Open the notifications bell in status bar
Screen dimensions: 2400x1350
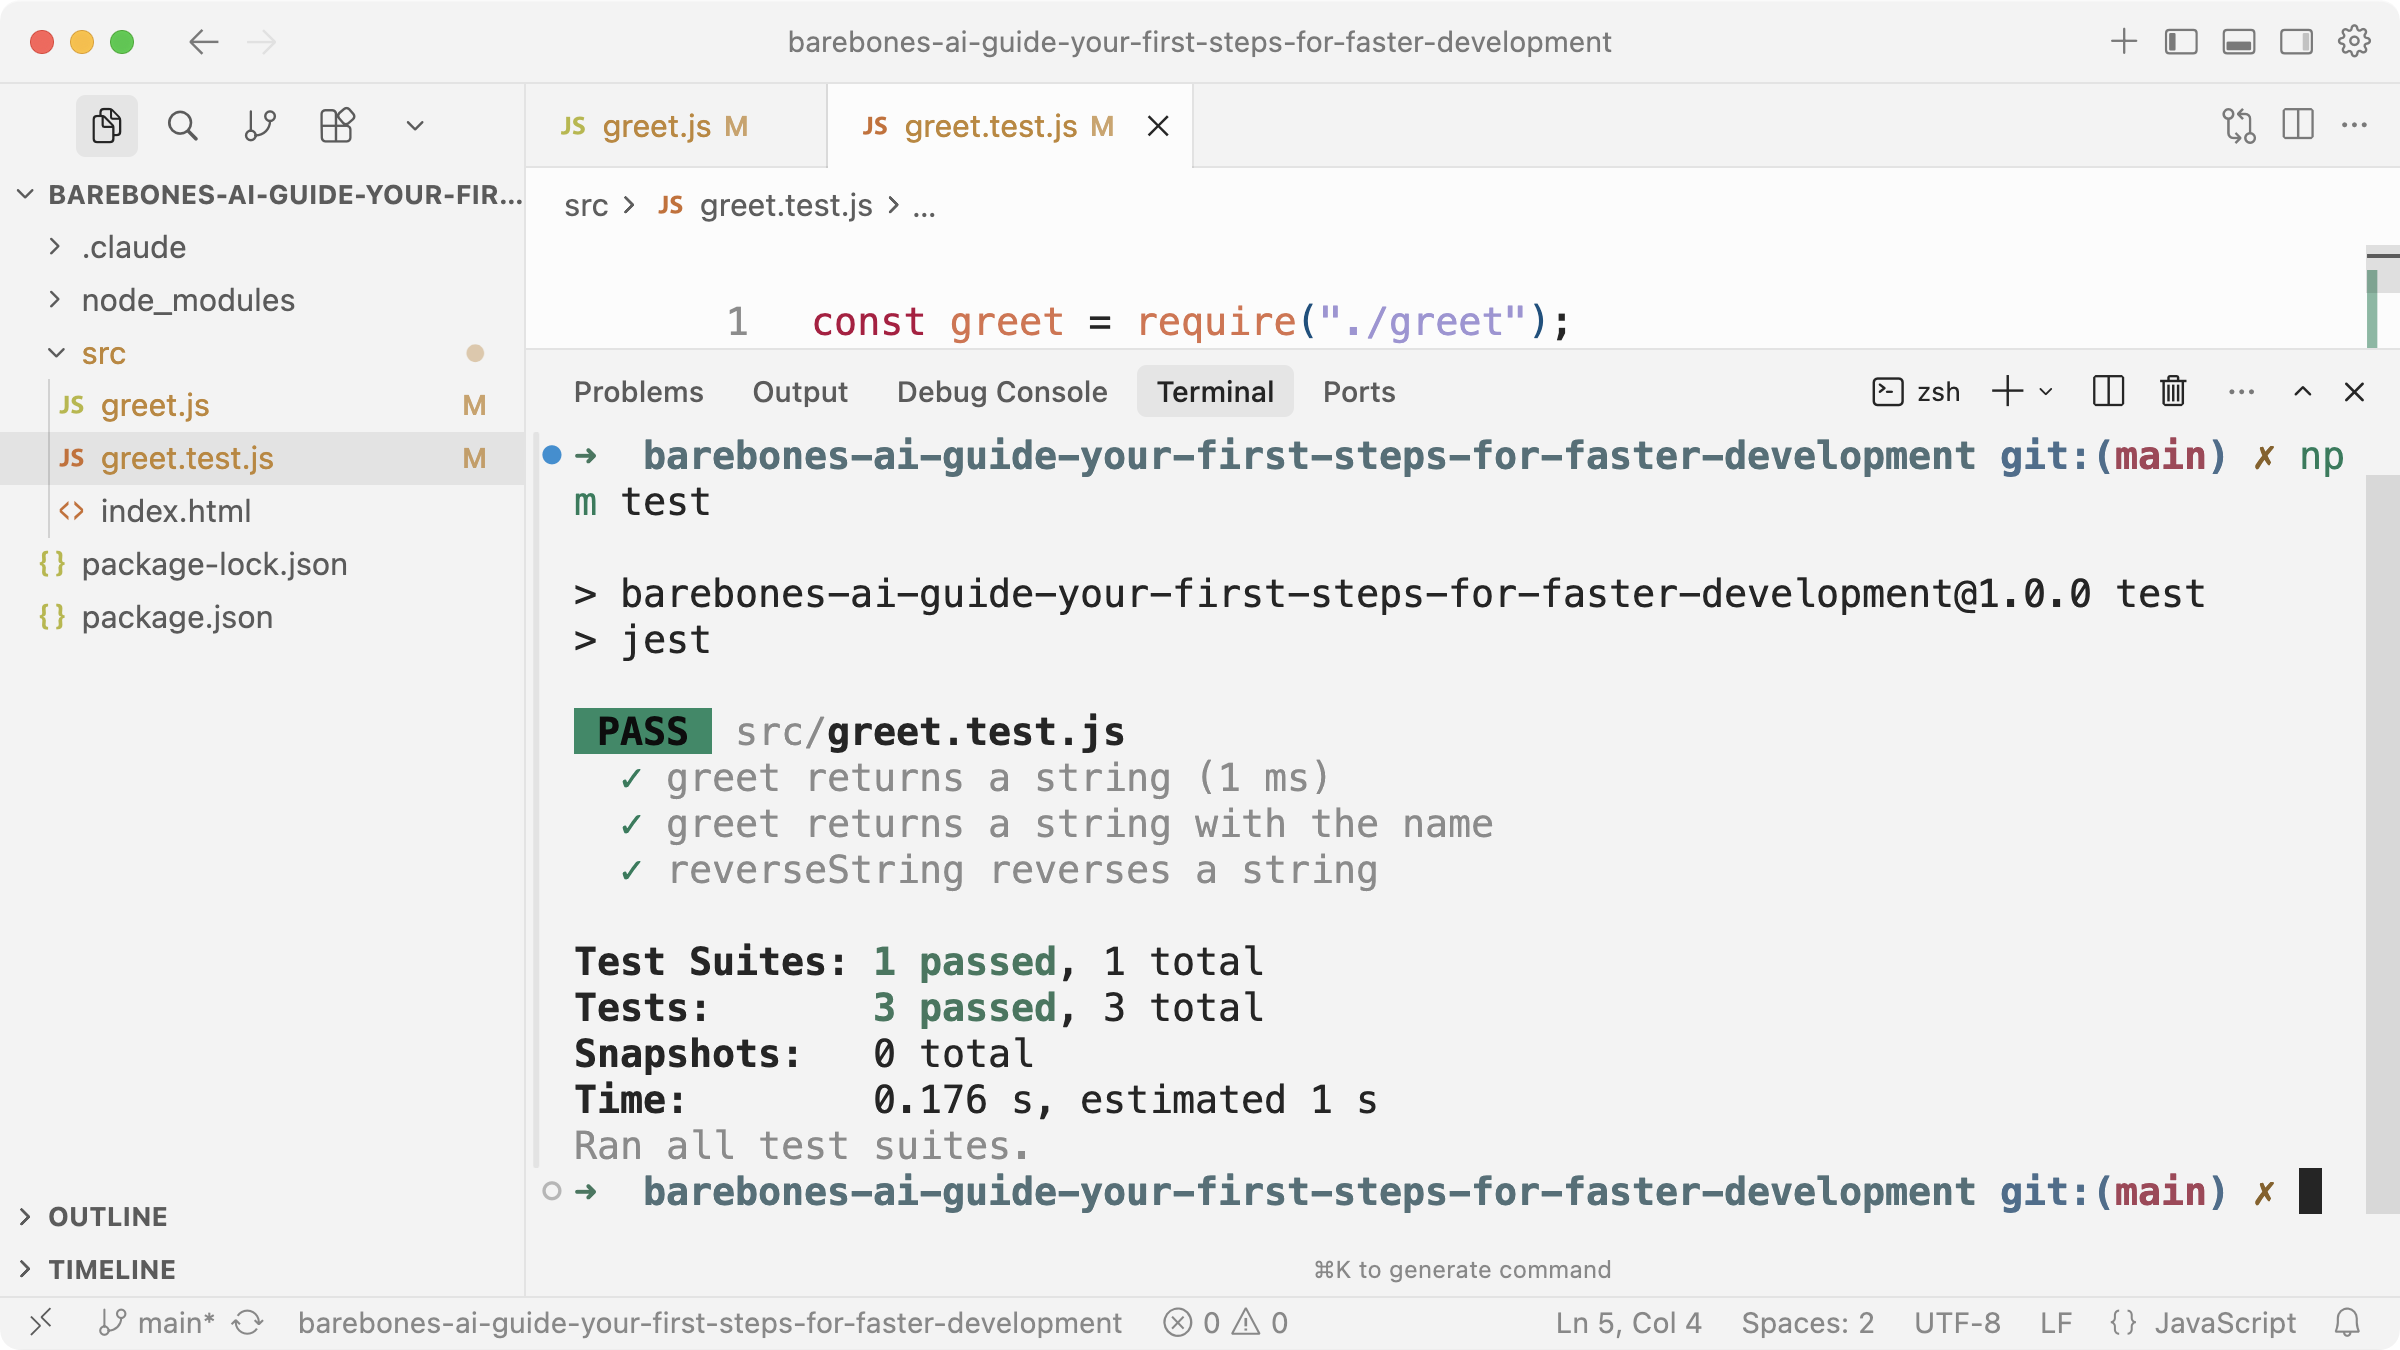pyautogui.click(x=2347, y=1323)
